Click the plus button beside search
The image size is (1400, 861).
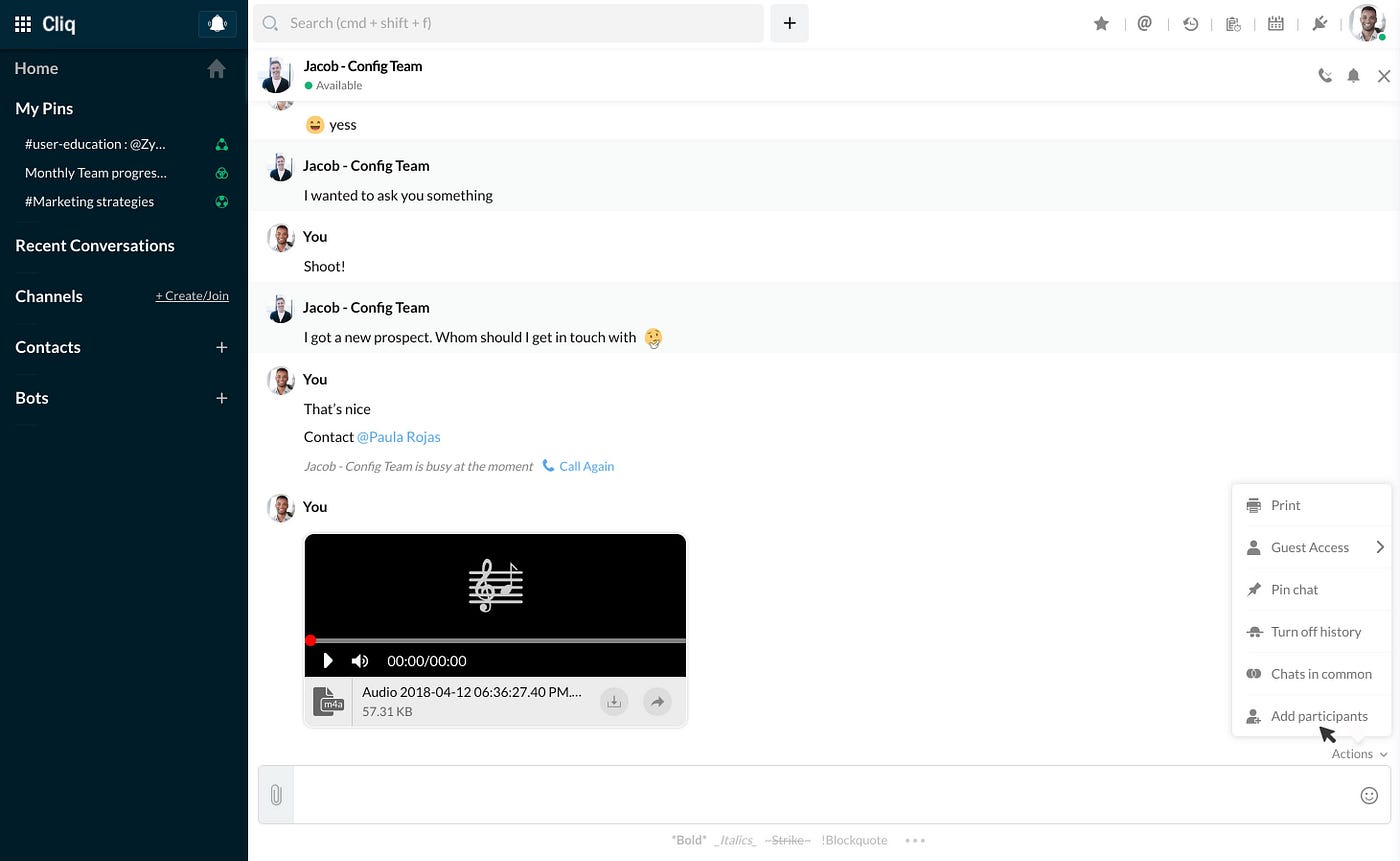pos(789,23)
